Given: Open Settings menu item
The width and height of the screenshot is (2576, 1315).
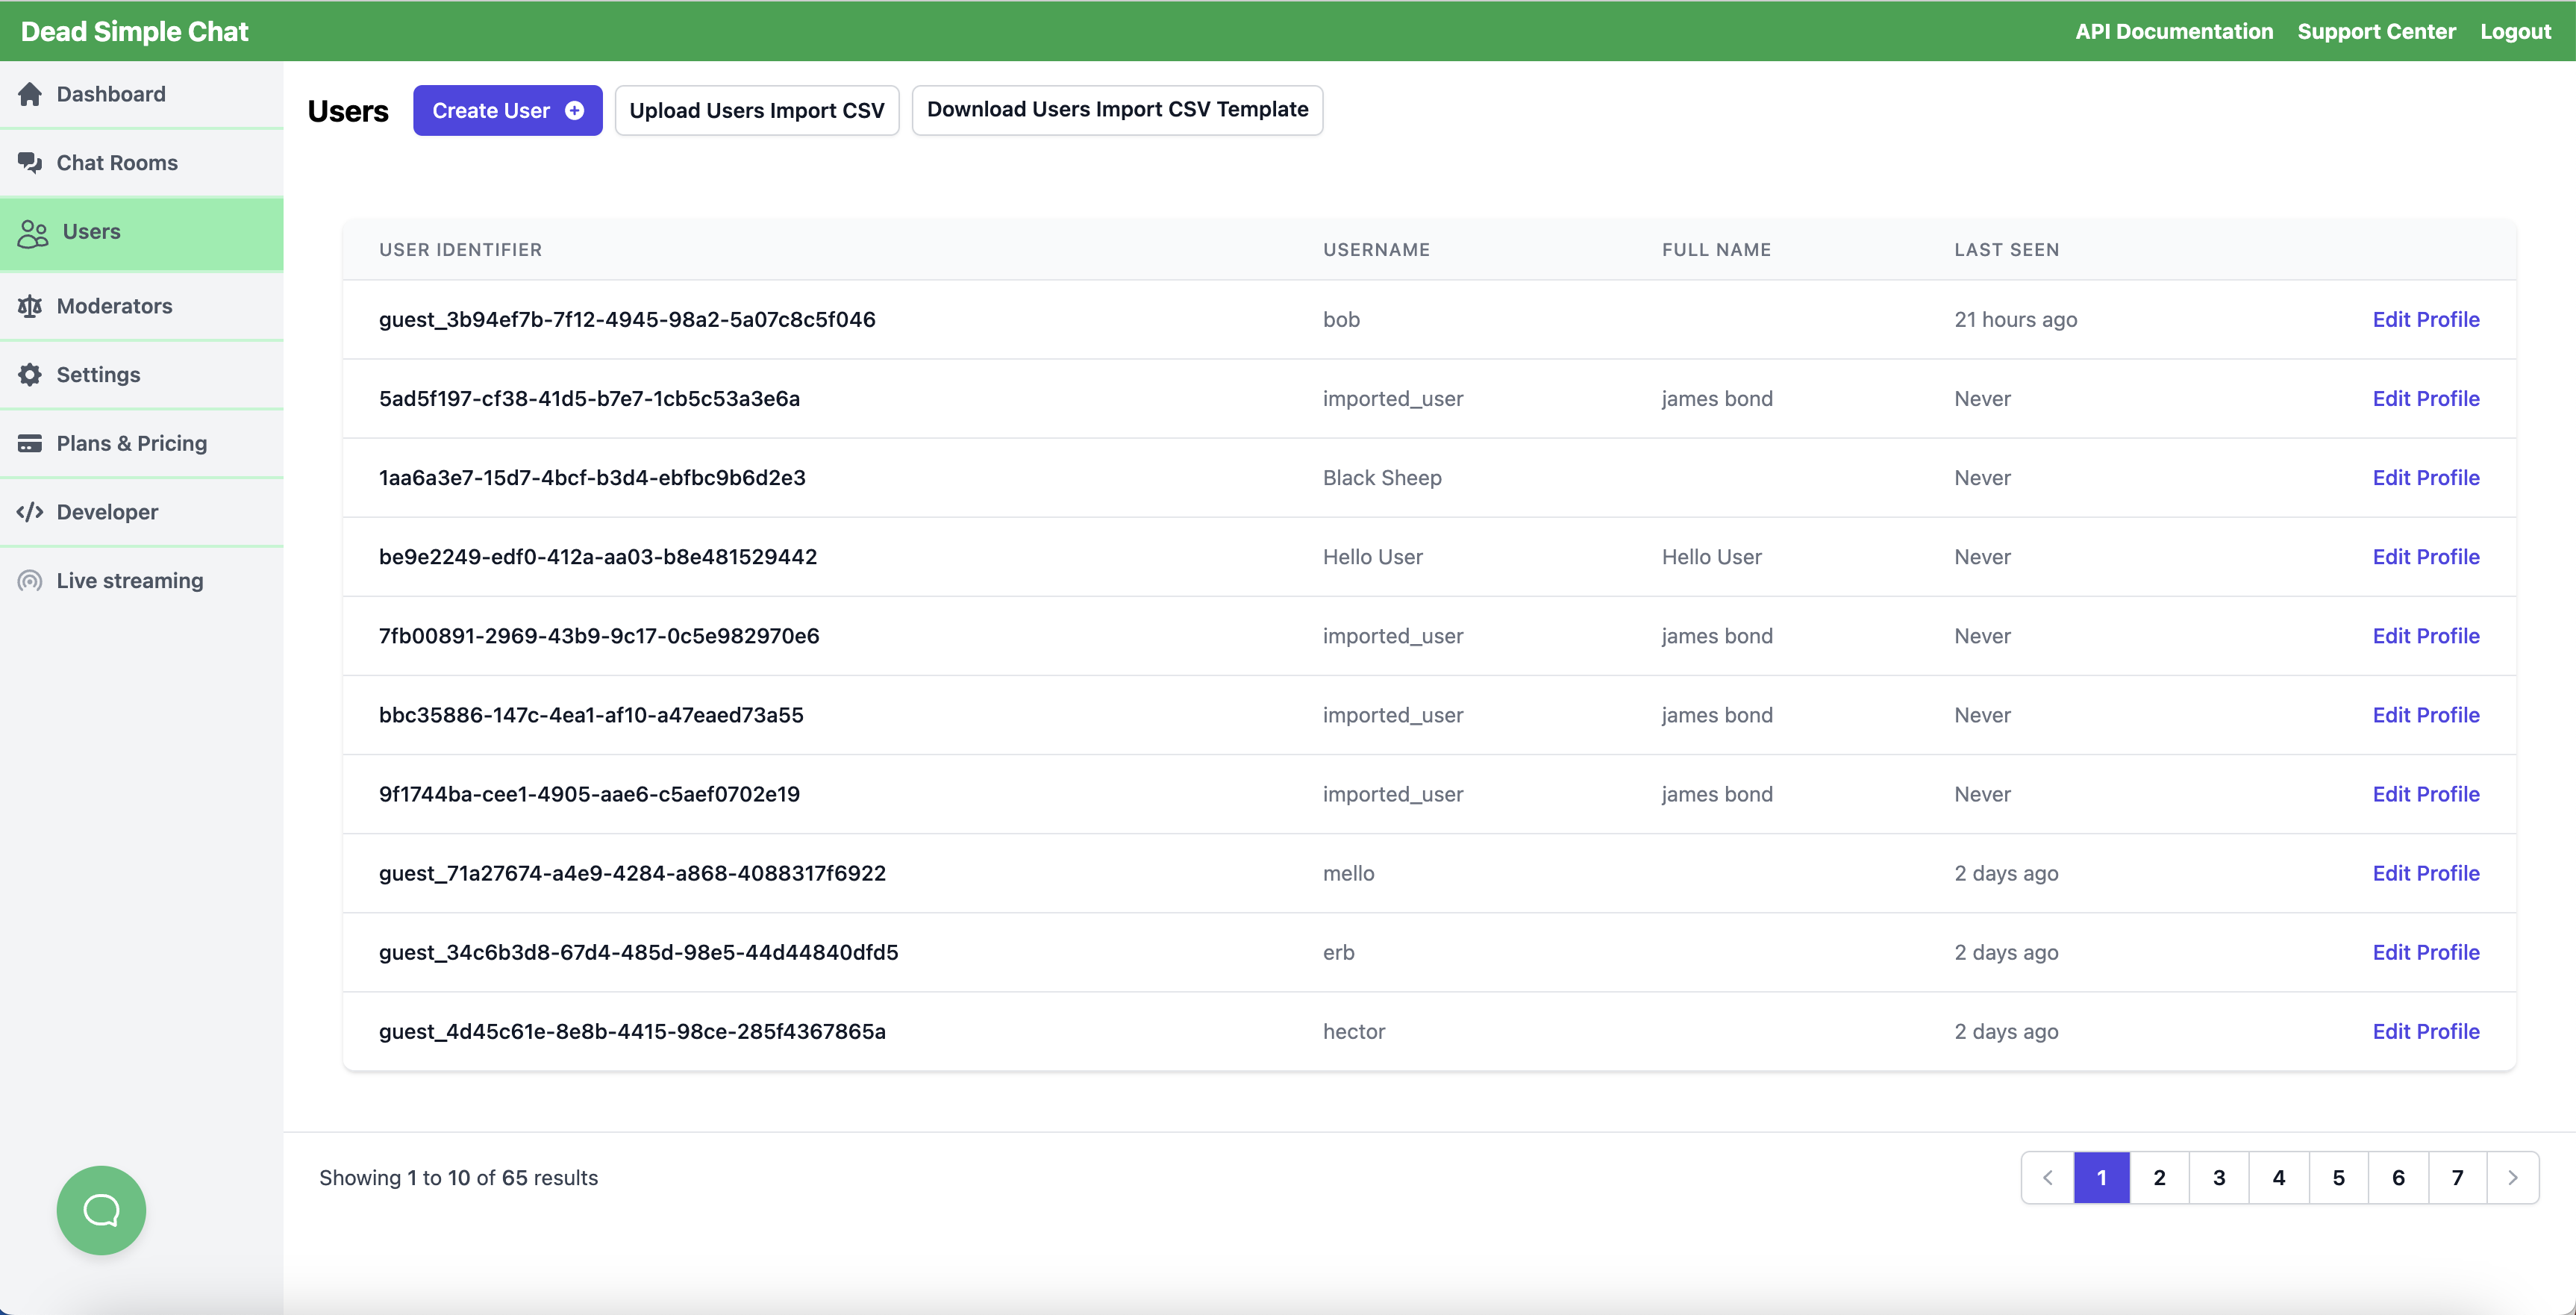Looking at the screenshot, I should coord(141,375).
